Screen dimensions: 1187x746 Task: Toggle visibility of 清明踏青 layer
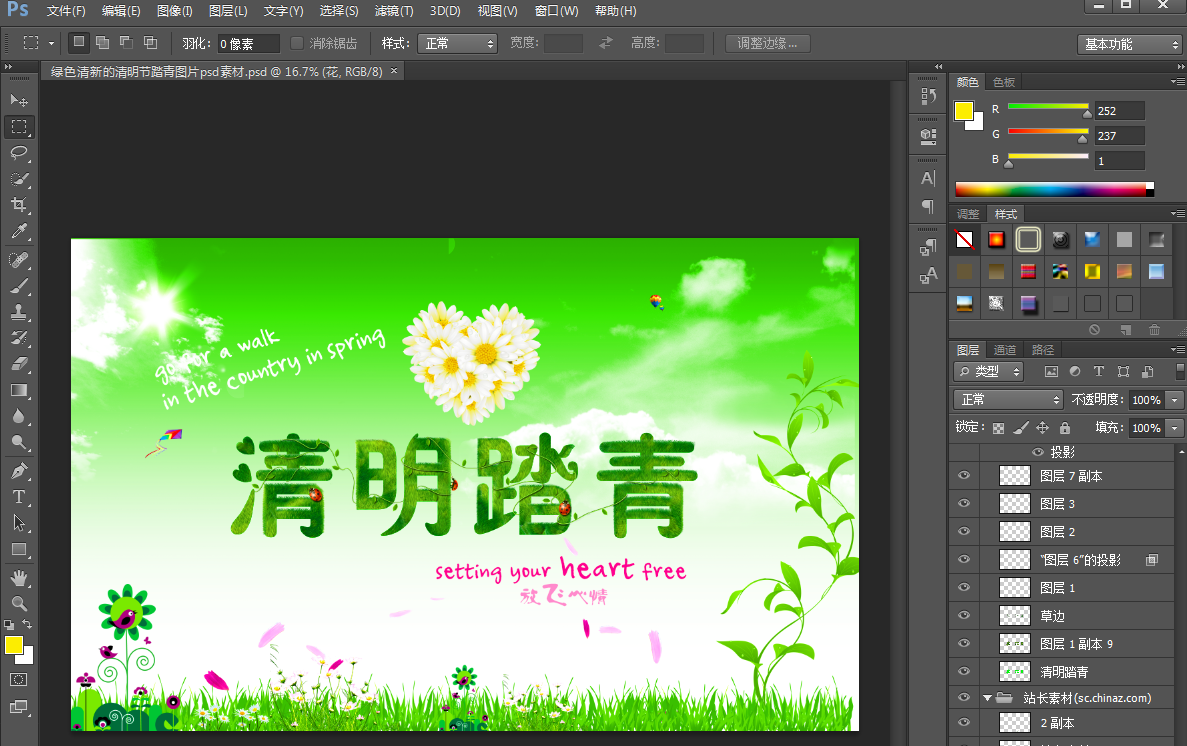click(x=964, y=672)
